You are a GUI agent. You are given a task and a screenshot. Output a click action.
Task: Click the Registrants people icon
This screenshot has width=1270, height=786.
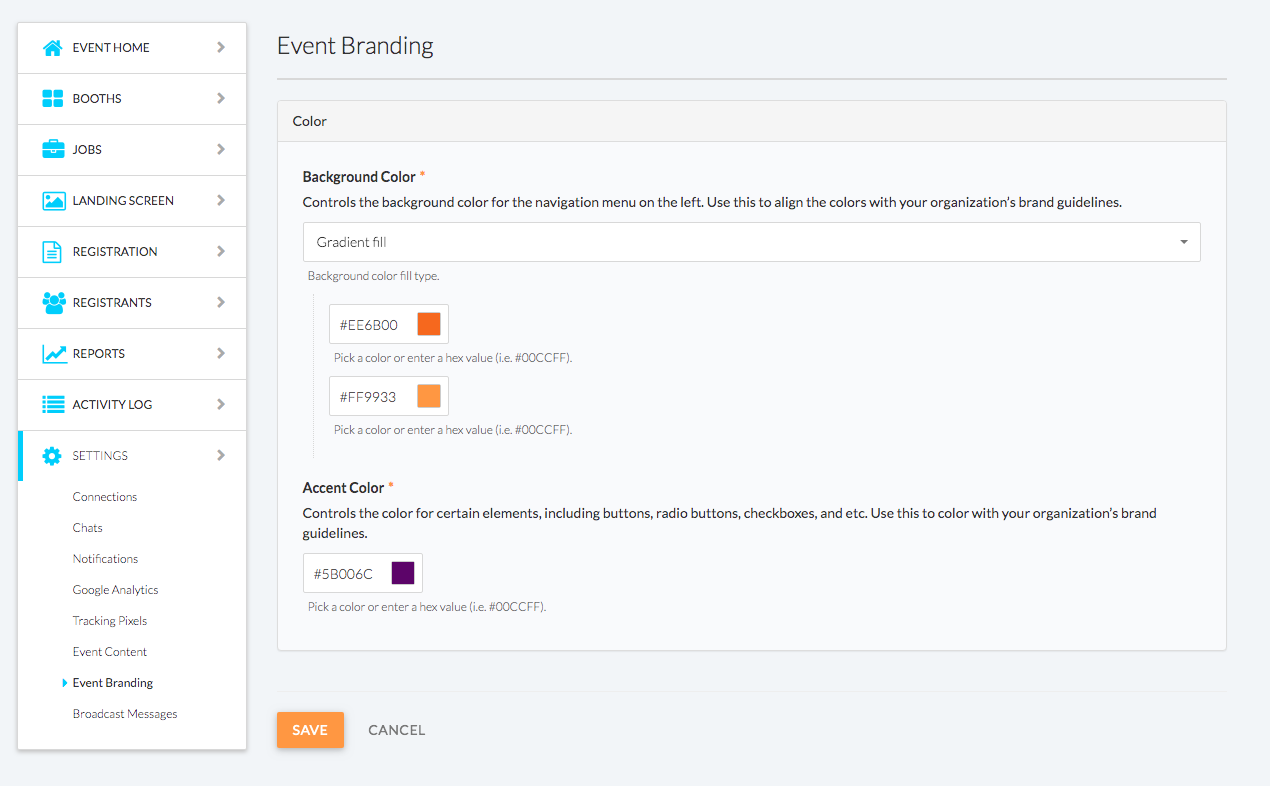click(x=53, y=303)
